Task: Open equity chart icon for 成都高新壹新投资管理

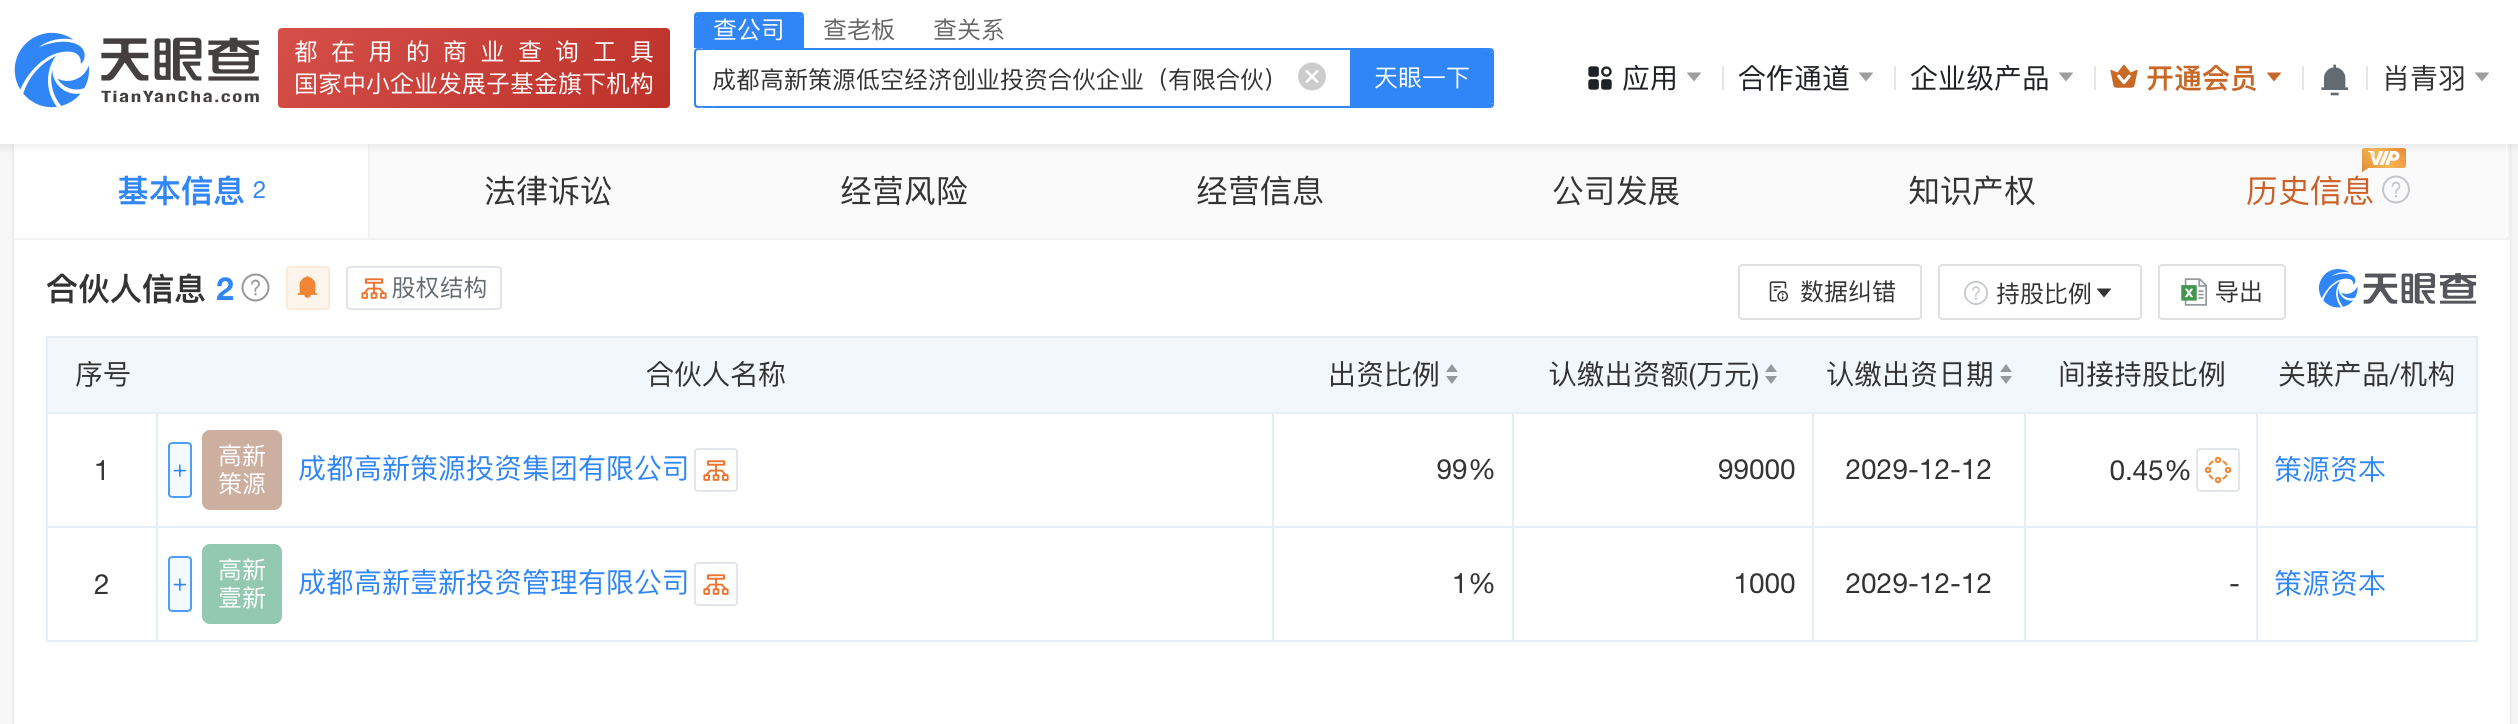Action: point(716,584)
